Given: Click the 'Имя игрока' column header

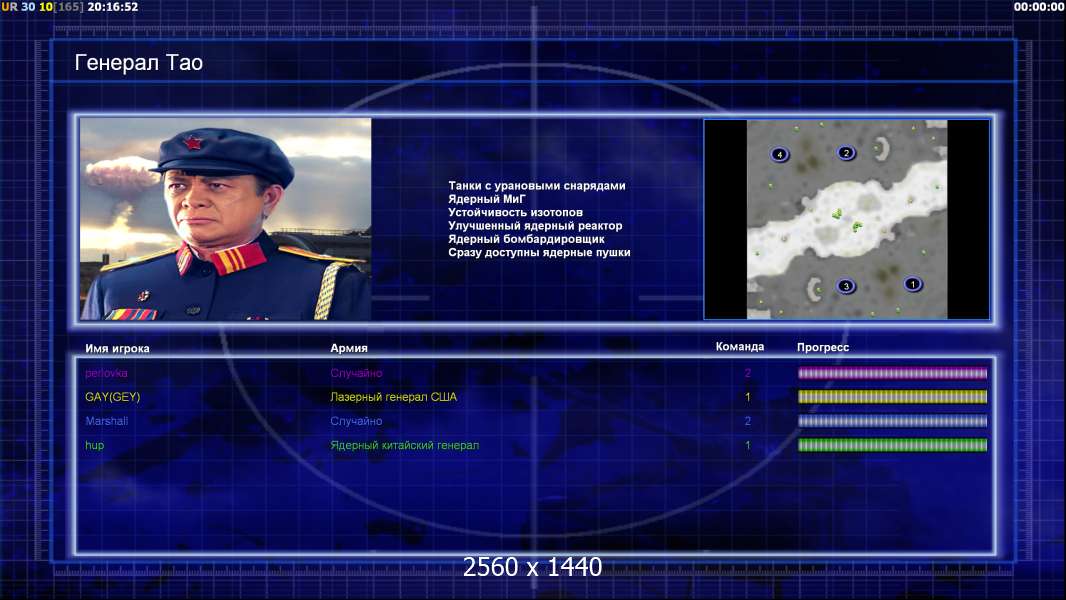Looking at the screenshot, I should pyautogui.click(x=117, y=348).
